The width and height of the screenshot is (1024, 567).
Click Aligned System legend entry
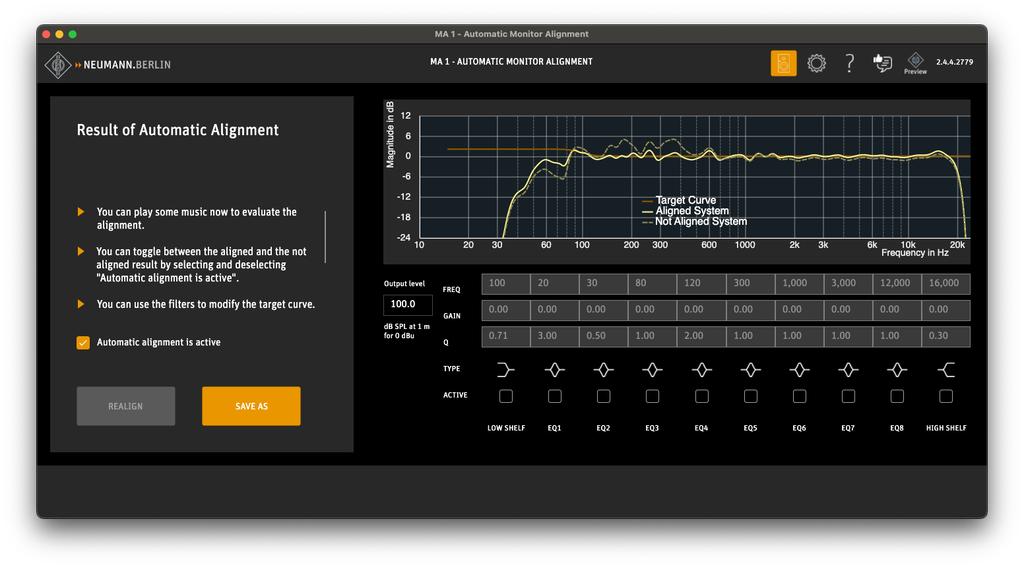coord(685,210)
